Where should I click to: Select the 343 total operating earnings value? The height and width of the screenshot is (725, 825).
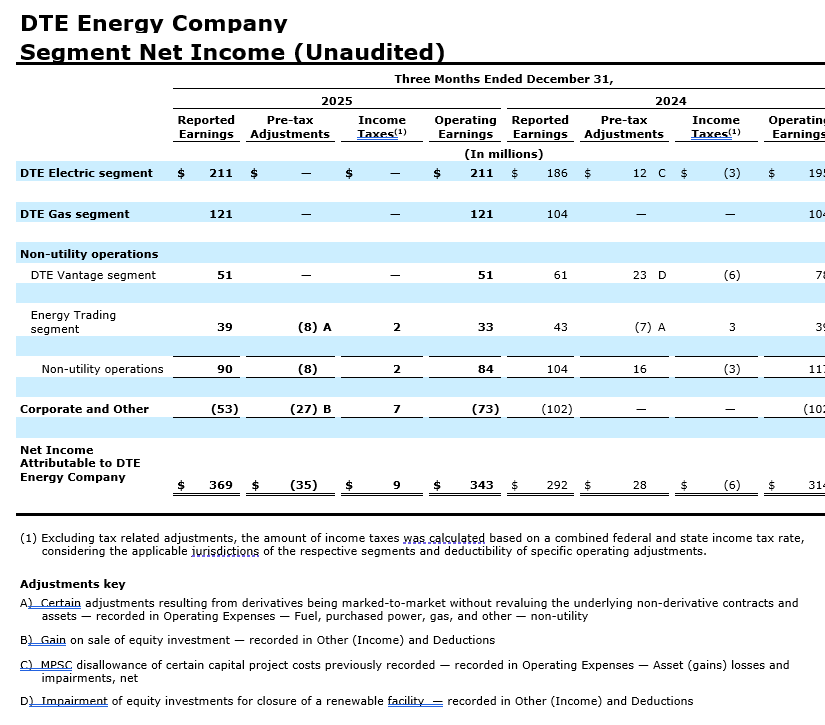point(481,485)
